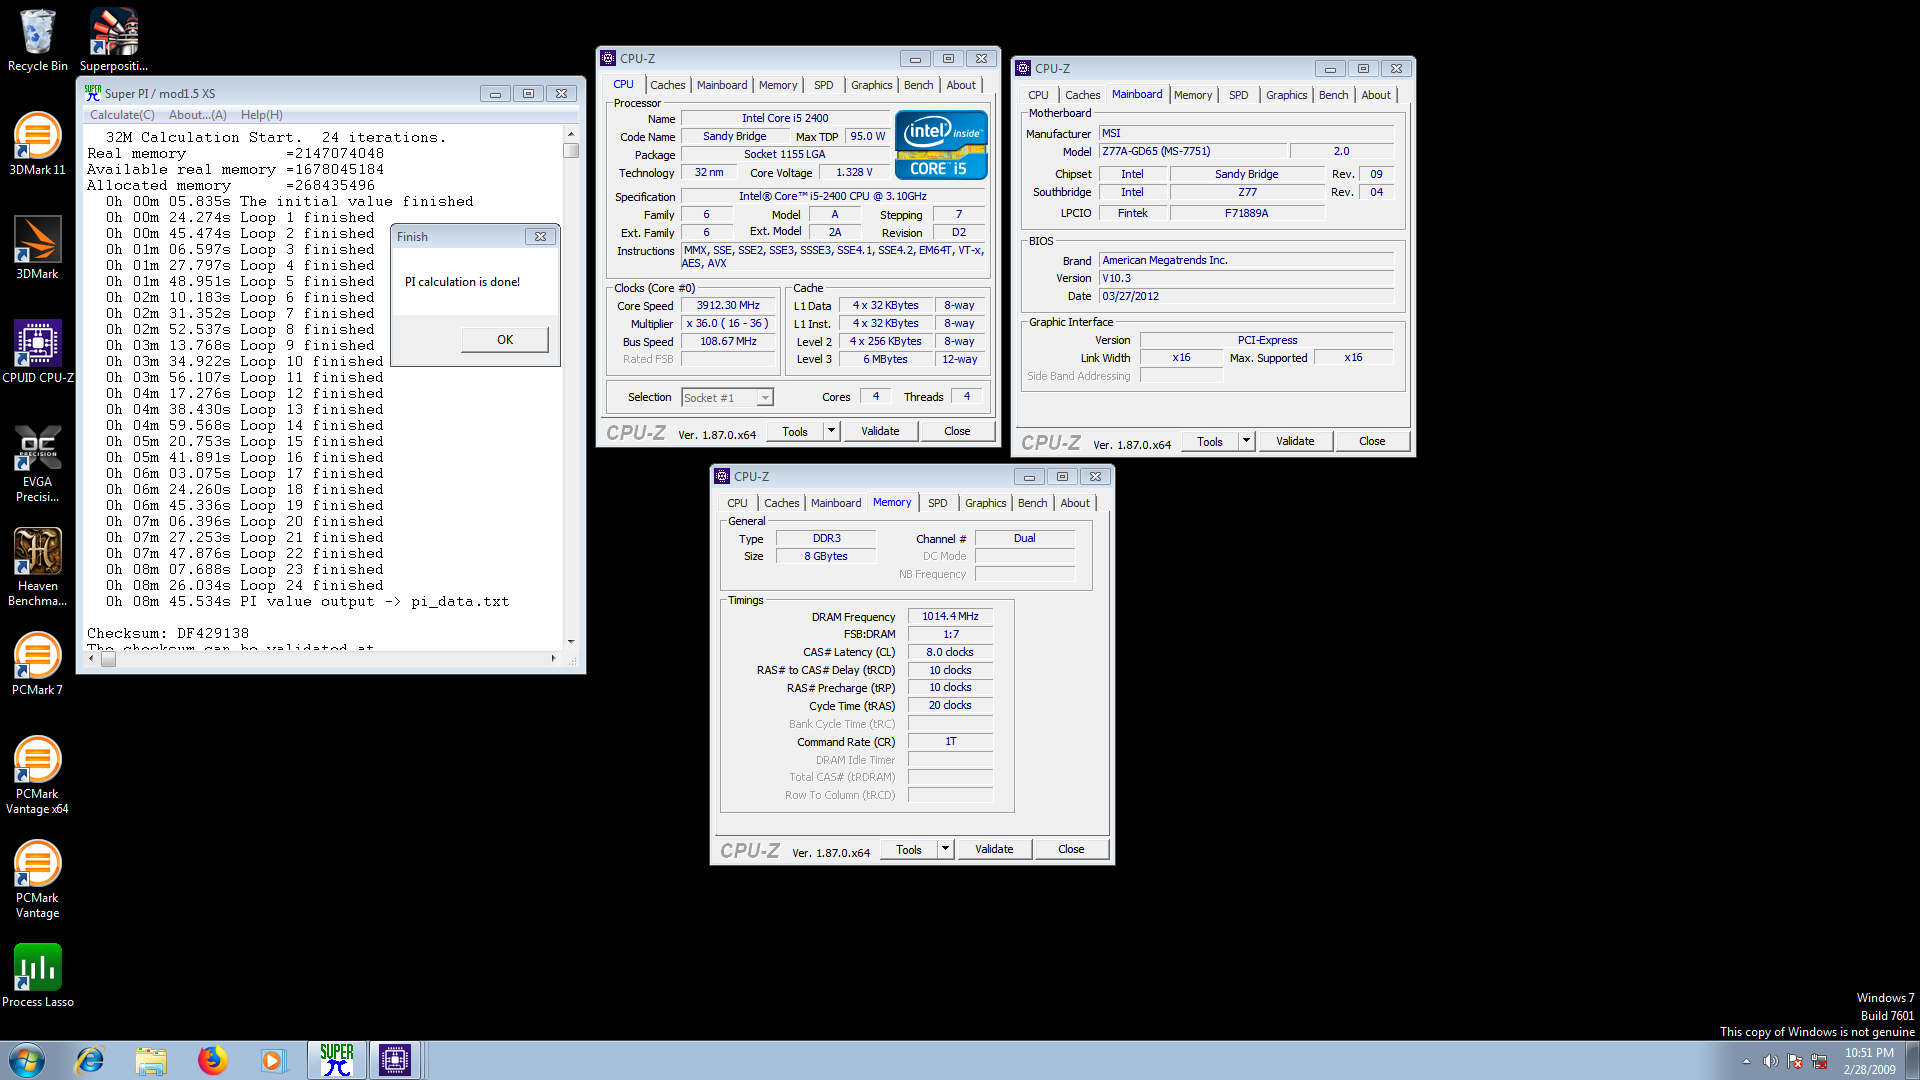Click CPU-Z Mainboard window title icon
Image resolution: width=1920 pixels, height=1080 pixels.
tap(1023, 69)
